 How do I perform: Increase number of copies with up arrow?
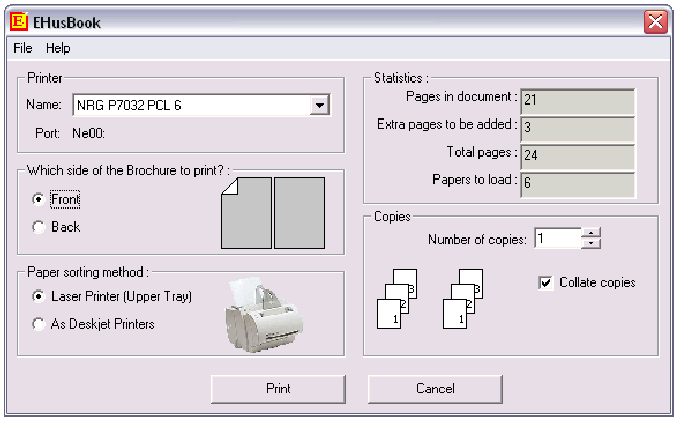point(591,234)
